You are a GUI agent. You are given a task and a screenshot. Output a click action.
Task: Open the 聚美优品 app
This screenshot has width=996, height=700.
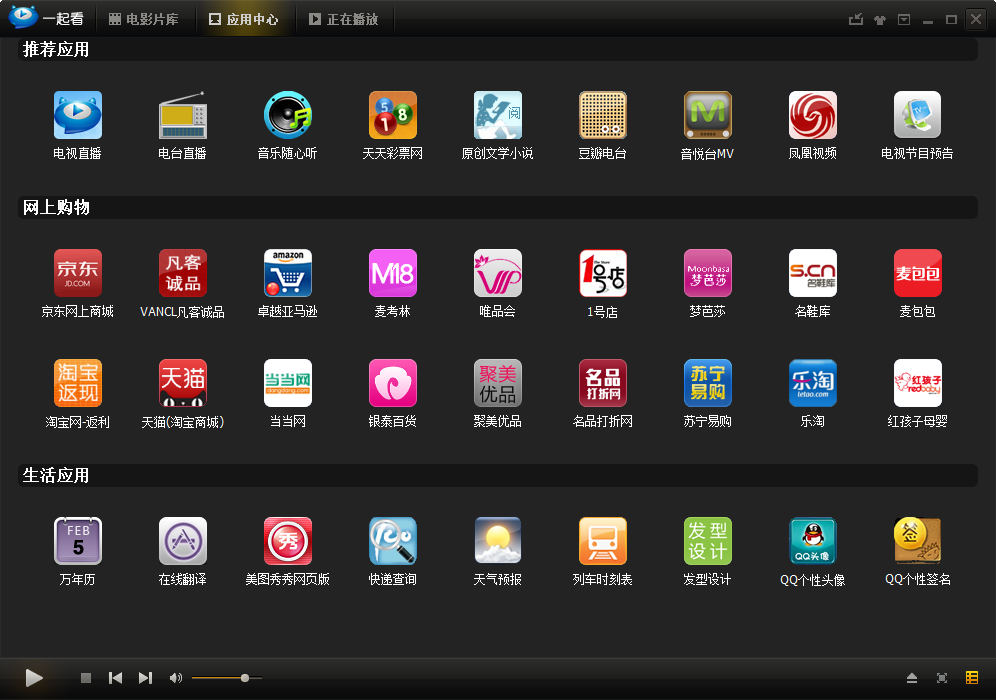[497, 383]
